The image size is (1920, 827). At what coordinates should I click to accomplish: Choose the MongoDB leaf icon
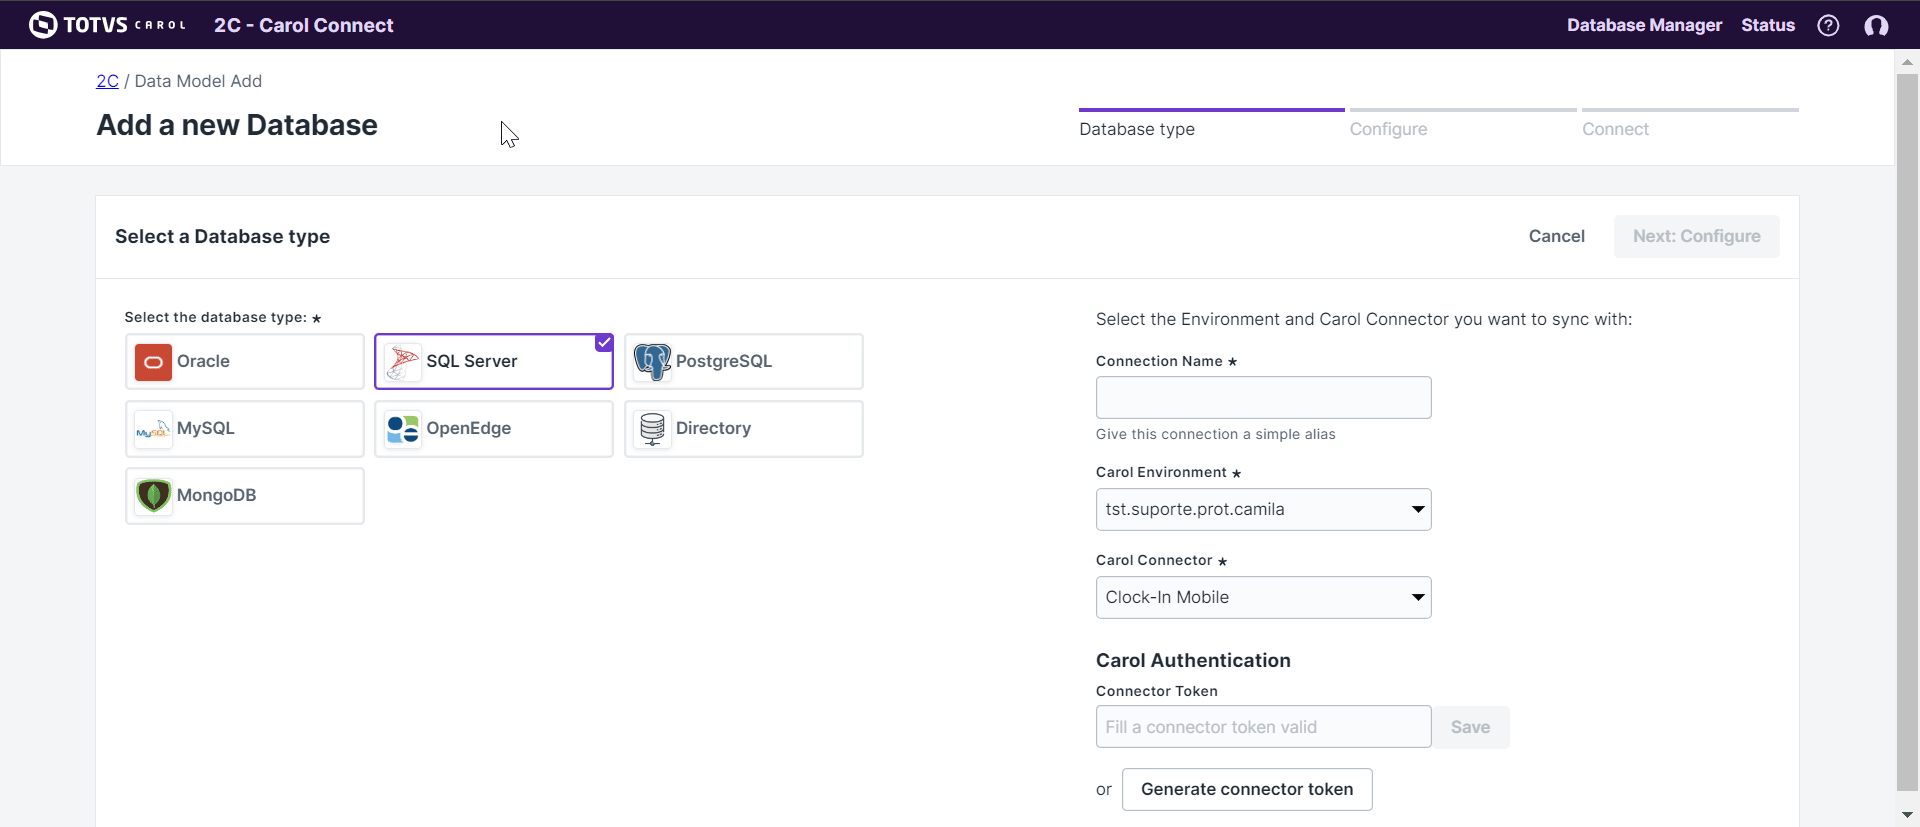coord(153,496)
